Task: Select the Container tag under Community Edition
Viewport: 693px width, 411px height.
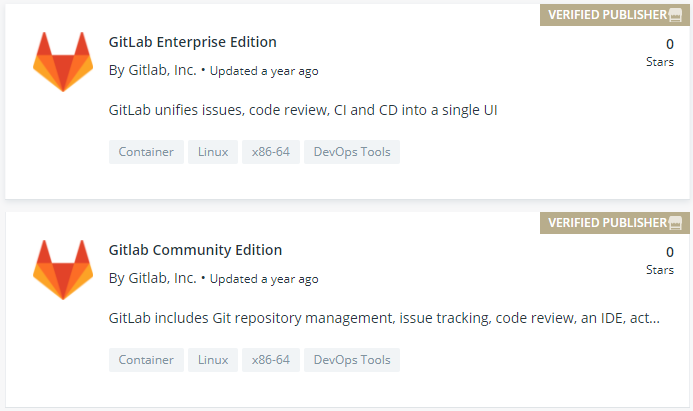Action: tap(146, 360)
